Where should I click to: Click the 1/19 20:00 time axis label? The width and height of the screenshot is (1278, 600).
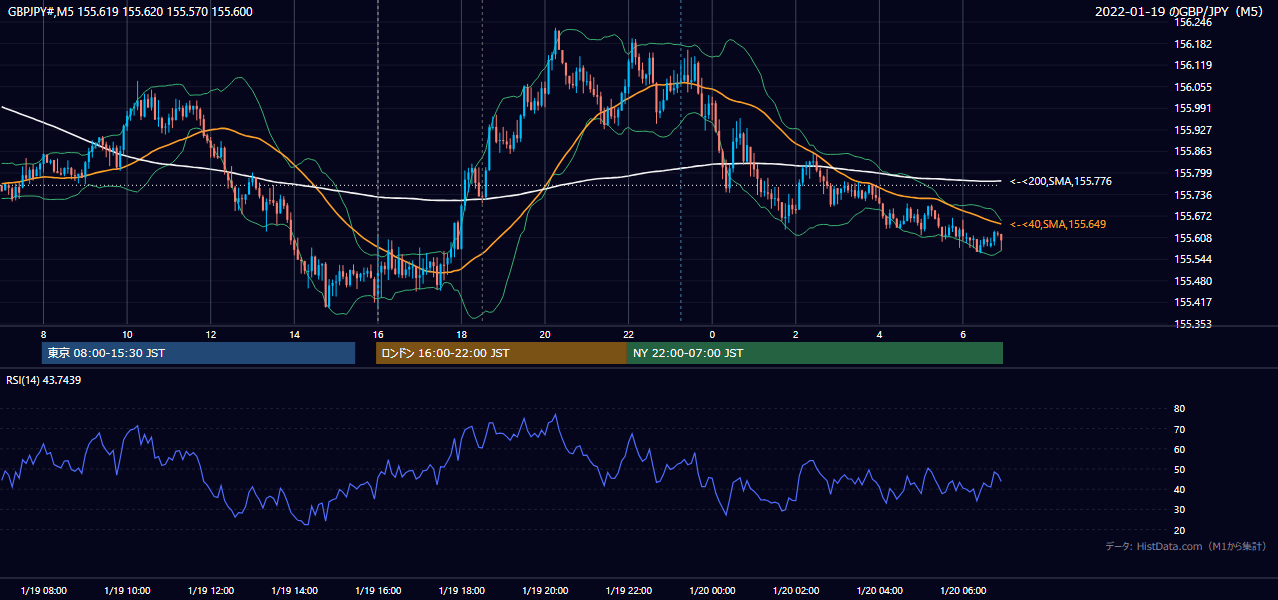click(544, 591)
